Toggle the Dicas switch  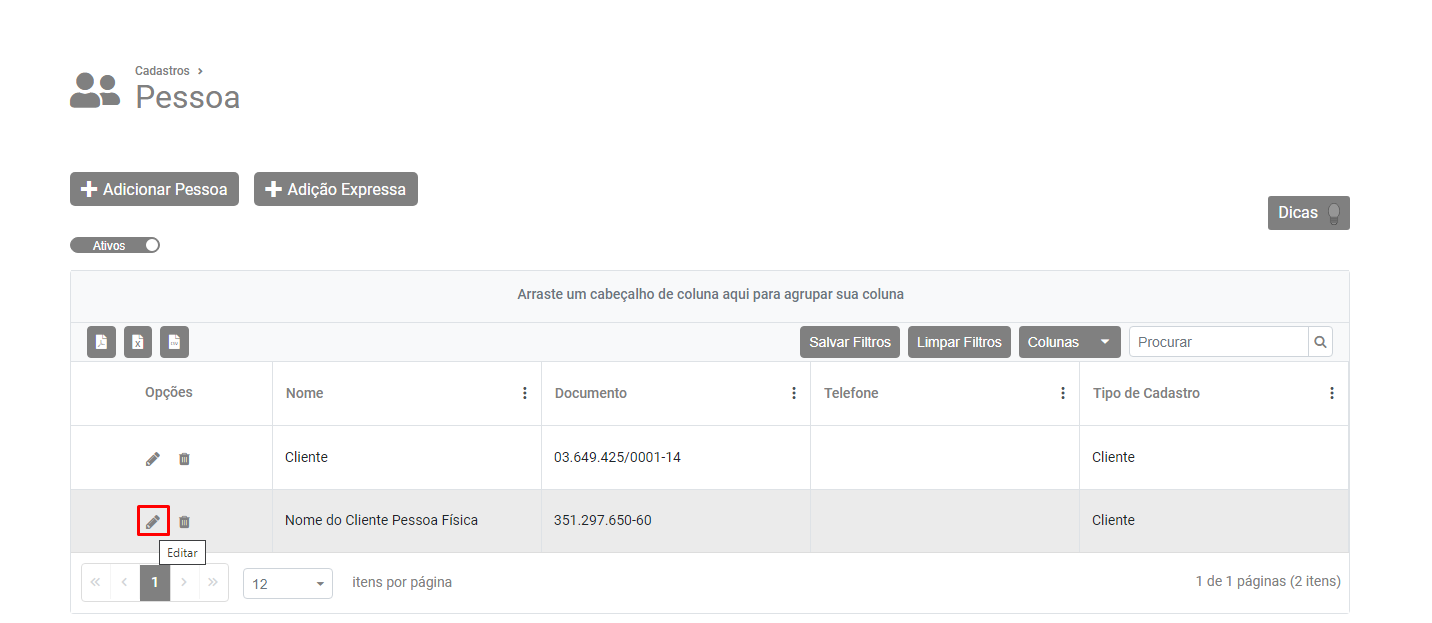(x=1308, y=213)
